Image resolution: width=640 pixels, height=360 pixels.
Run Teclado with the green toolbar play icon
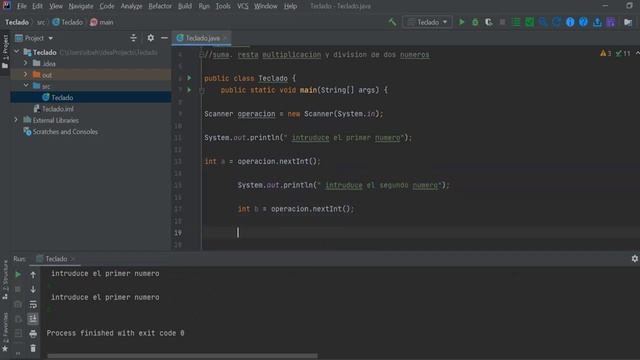tap(462, 22)
